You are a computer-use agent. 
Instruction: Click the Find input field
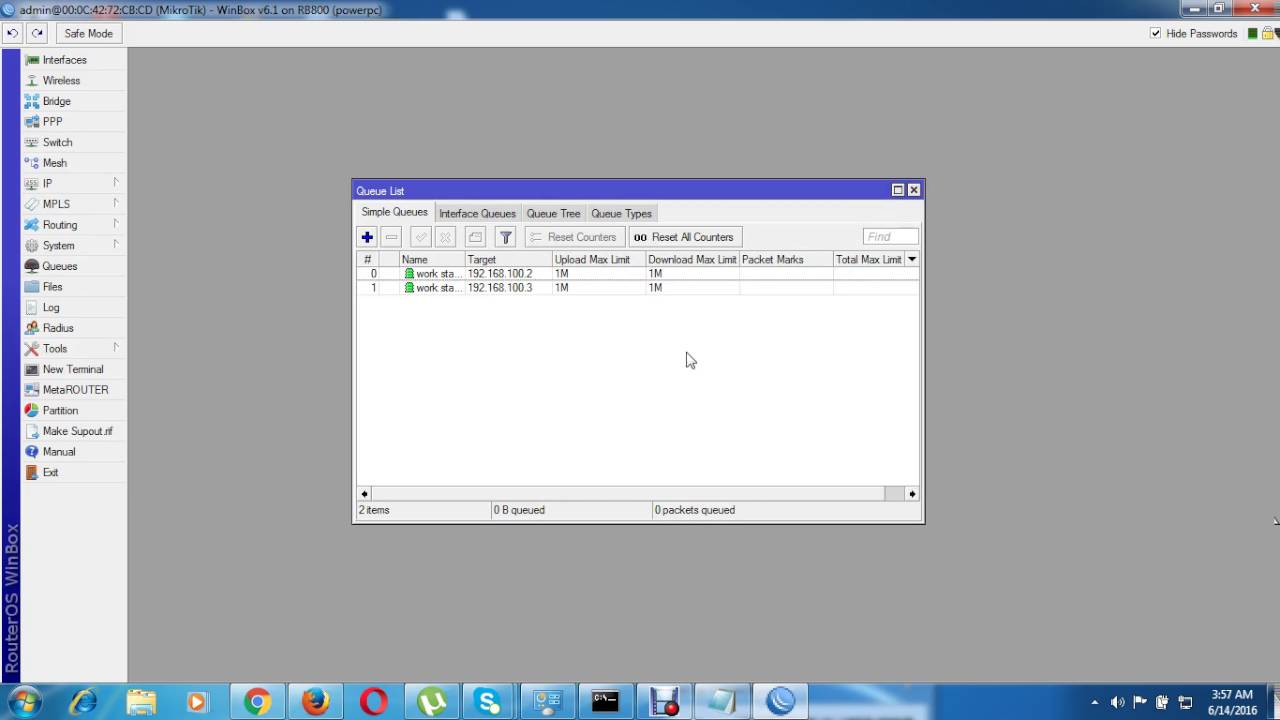[x=890, y=237]
